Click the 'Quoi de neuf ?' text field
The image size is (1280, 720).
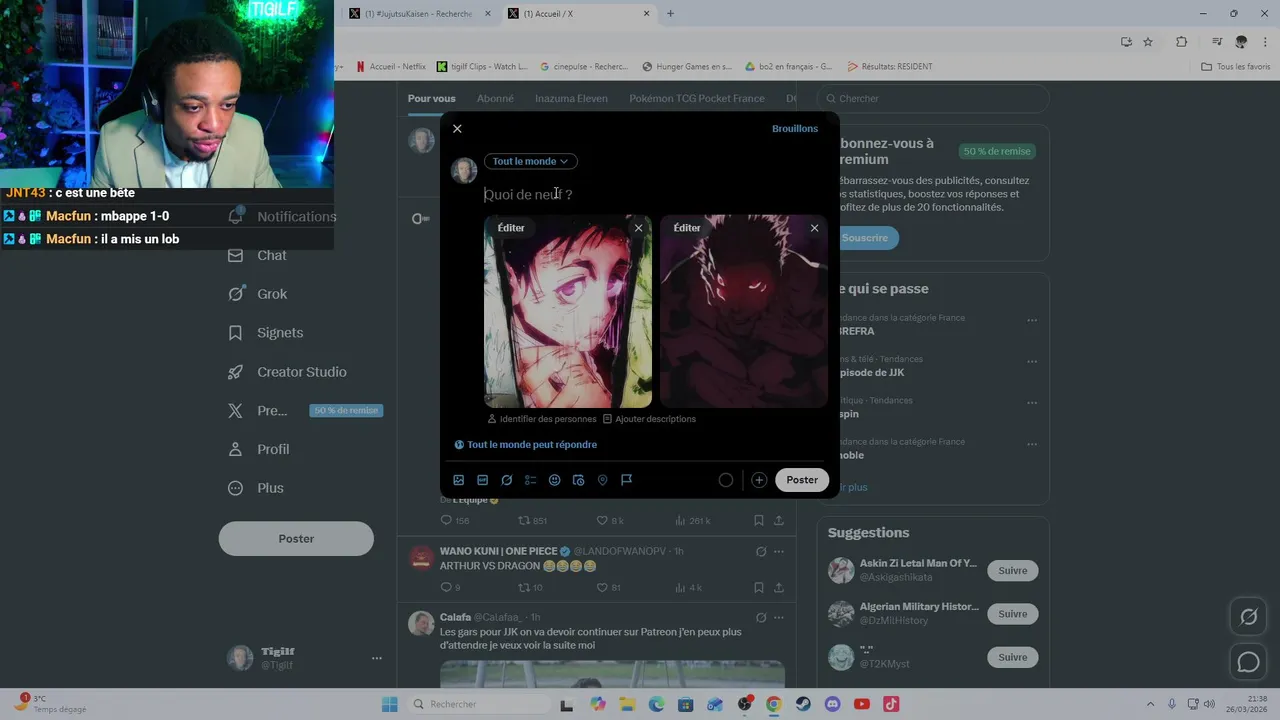pyautogui.click(x=655, y=194)
